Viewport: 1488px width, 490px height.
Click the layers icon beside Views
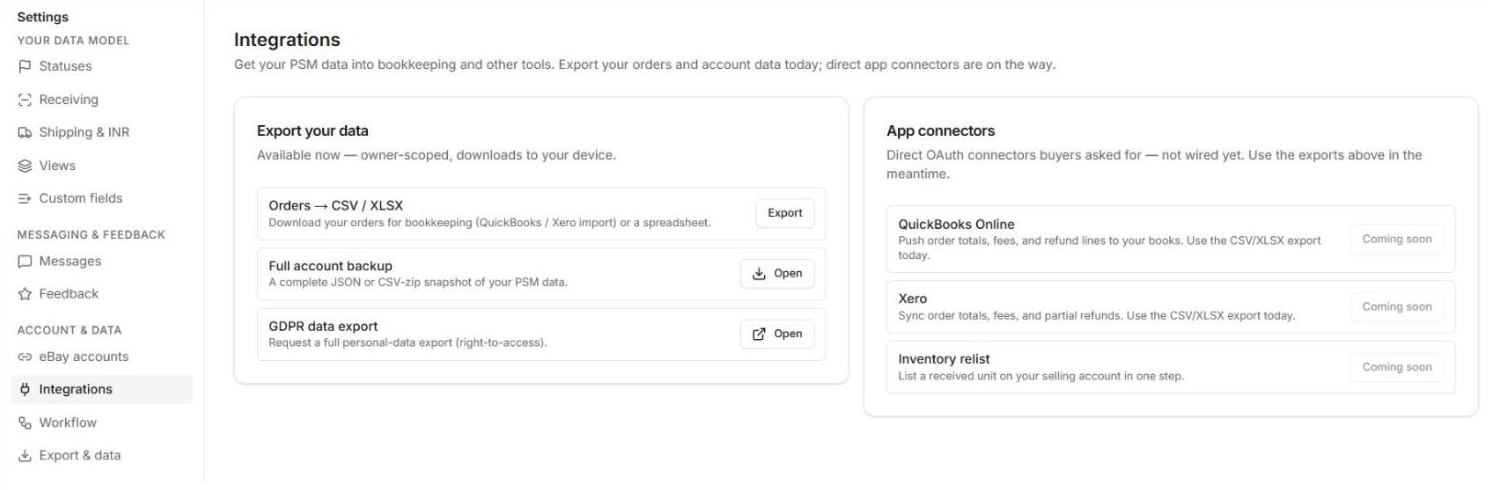(x=25, y=166)
